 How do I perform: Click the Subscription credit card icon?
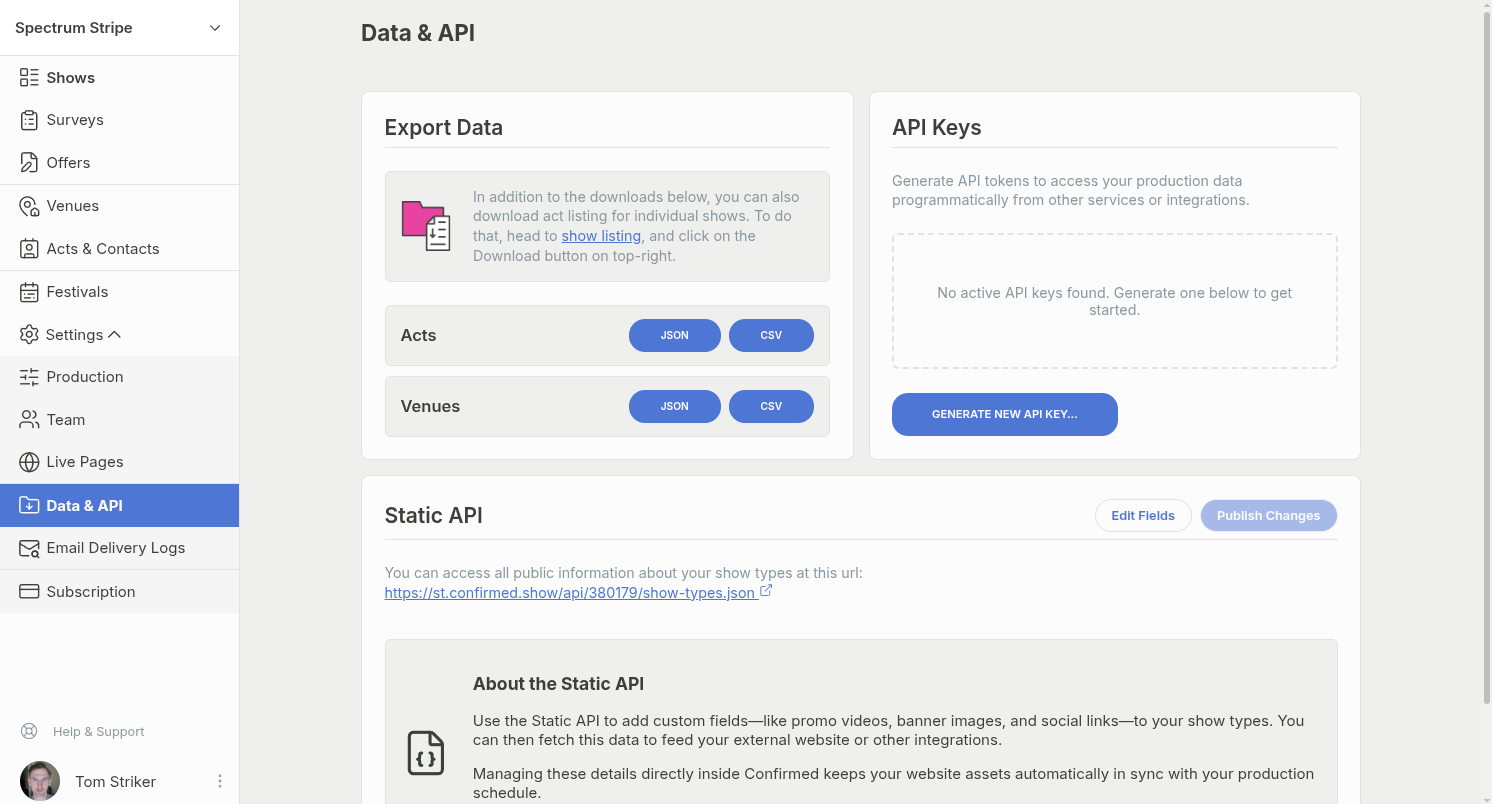coord(29,592)
